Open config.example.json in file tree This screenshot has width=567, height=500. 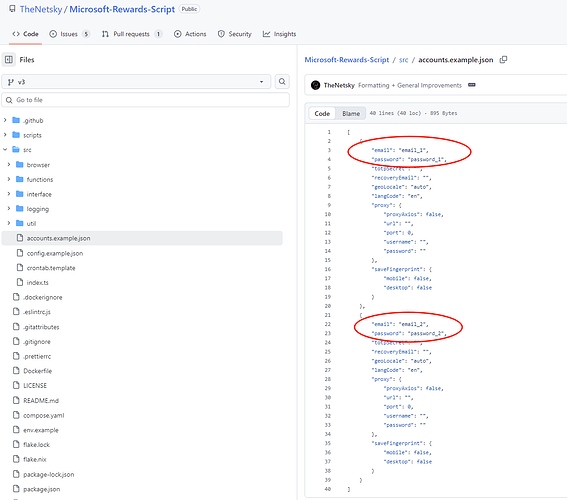[55, 253]
